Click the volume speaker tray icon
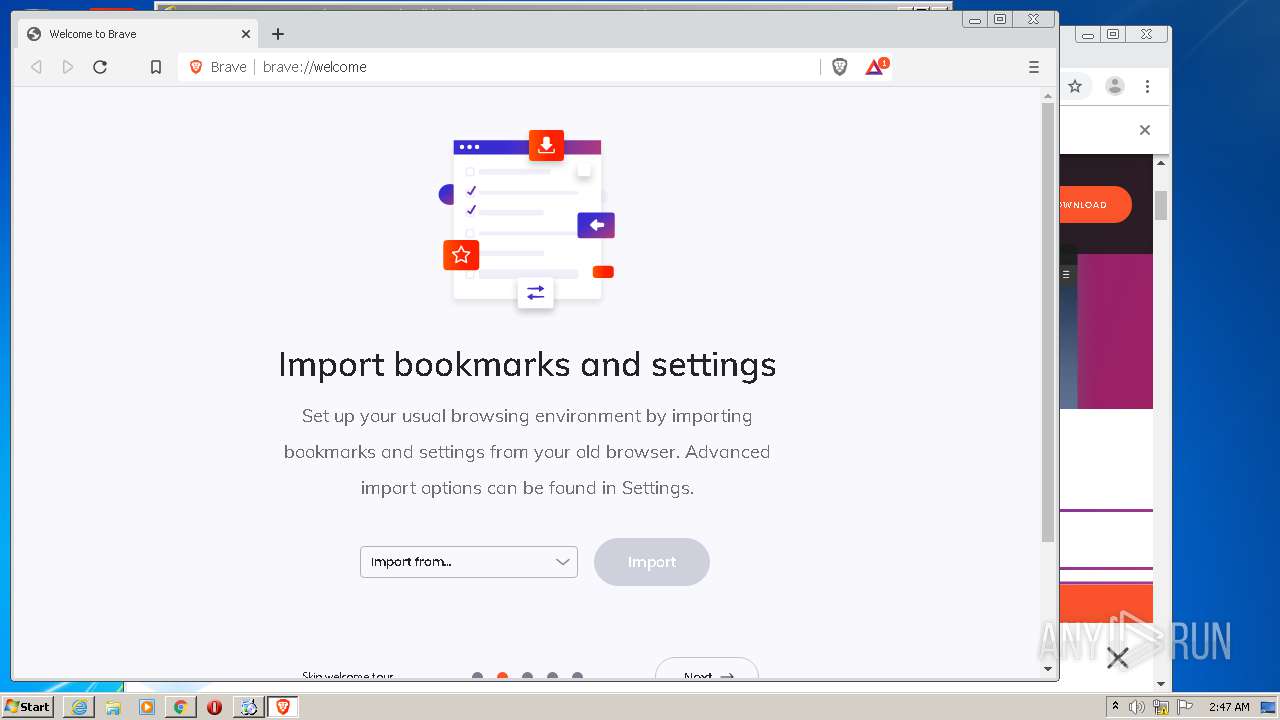This screenshot has height=720, width=1280. (1137, 707)
